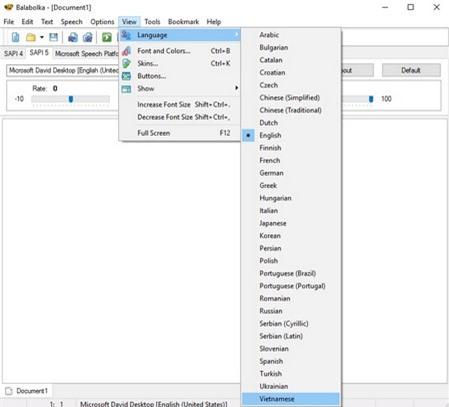Click the Language menu item icon
This screenshot has height=407, width=449.
(126, 35)
